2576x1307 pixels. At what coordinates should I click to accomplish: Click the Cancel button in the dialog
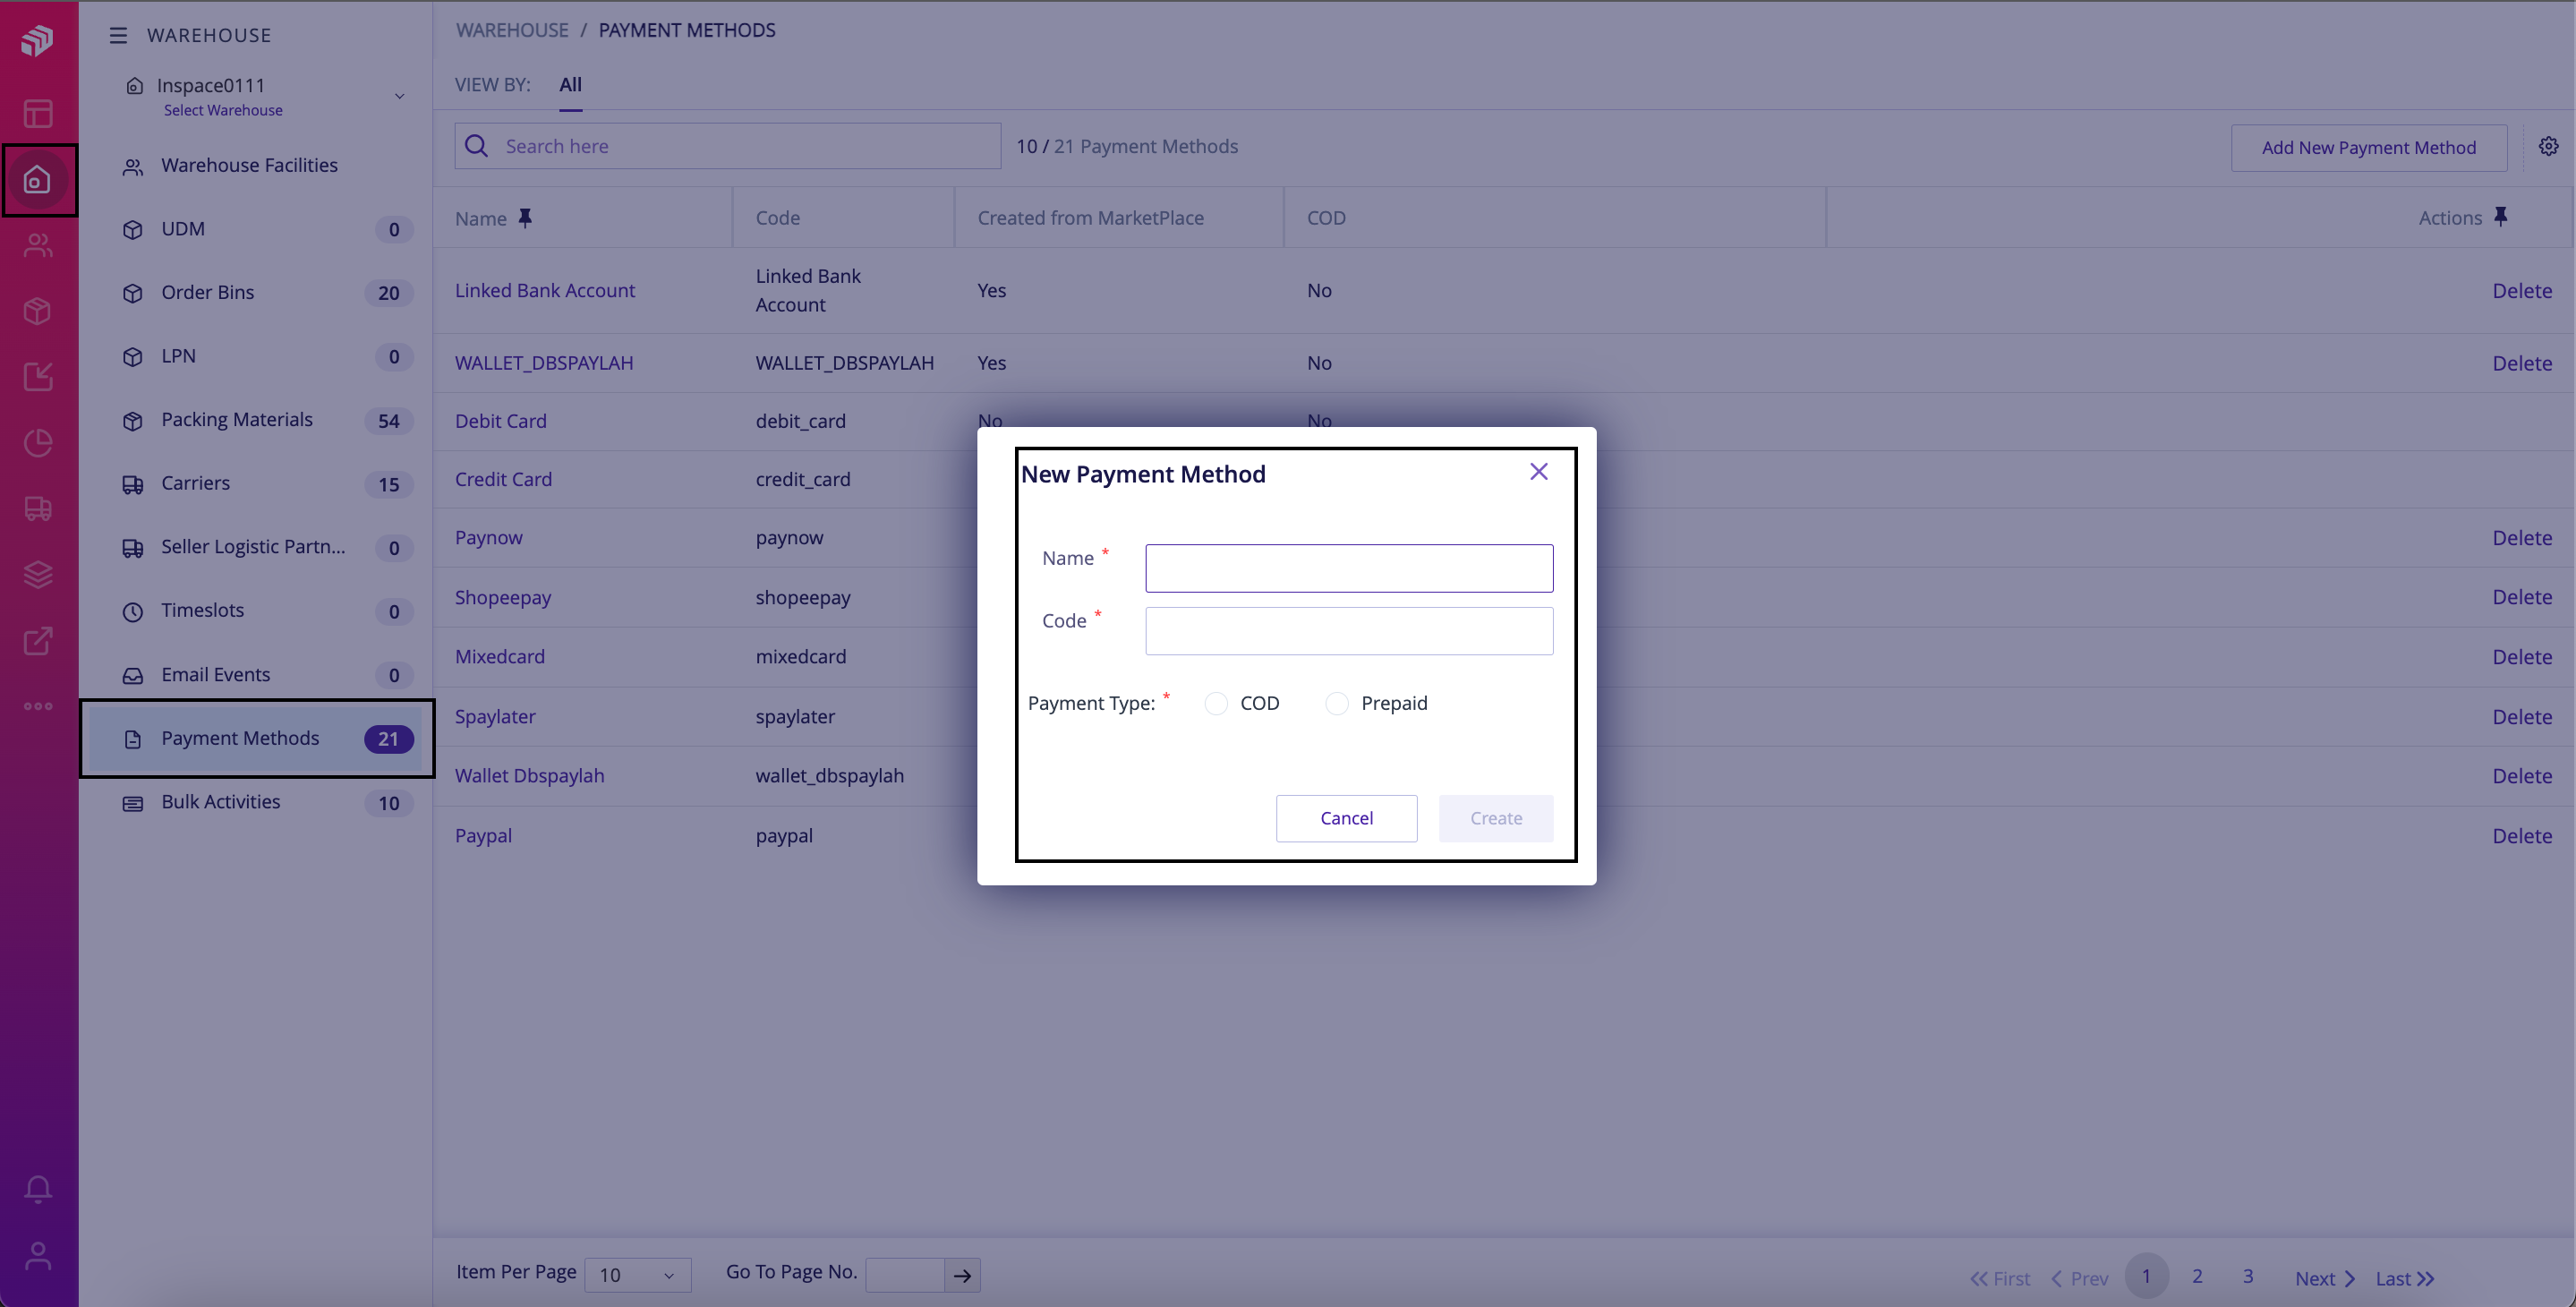pyautogui.click(x=1346, y=818)
